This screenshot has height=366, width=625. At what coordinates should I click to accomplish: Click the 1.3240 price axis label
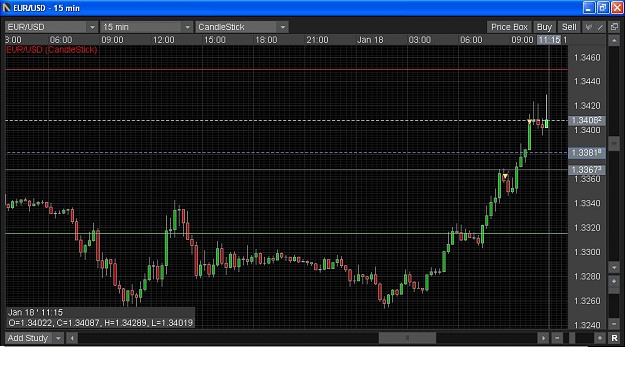click(x=587, y=325)
